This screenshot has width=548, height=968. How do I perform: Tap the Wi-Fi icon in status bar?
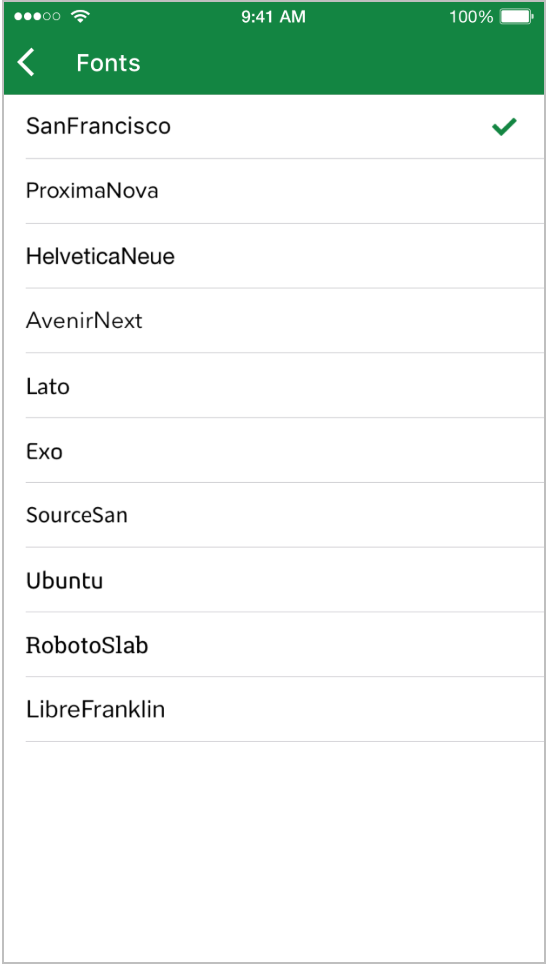[x=79, y=17]
